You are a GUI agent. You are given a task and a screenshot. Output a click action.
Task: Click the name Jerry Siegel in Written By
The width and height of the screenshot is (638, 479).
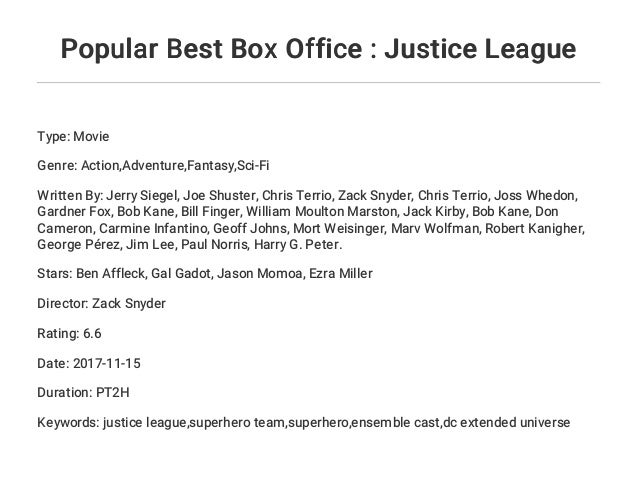point(142,196)
